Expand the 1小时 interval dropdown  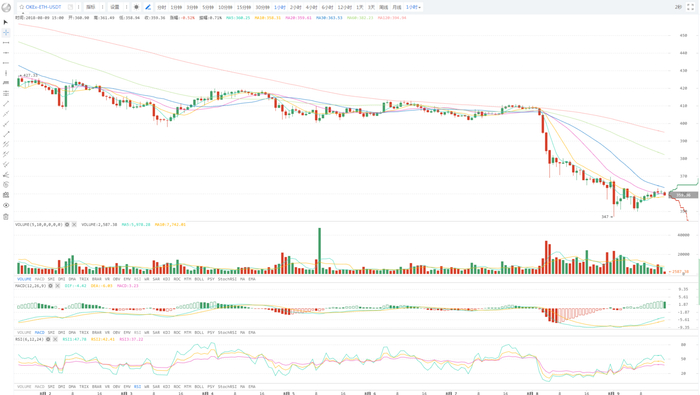pyautogui.click(x=413, y=7)
